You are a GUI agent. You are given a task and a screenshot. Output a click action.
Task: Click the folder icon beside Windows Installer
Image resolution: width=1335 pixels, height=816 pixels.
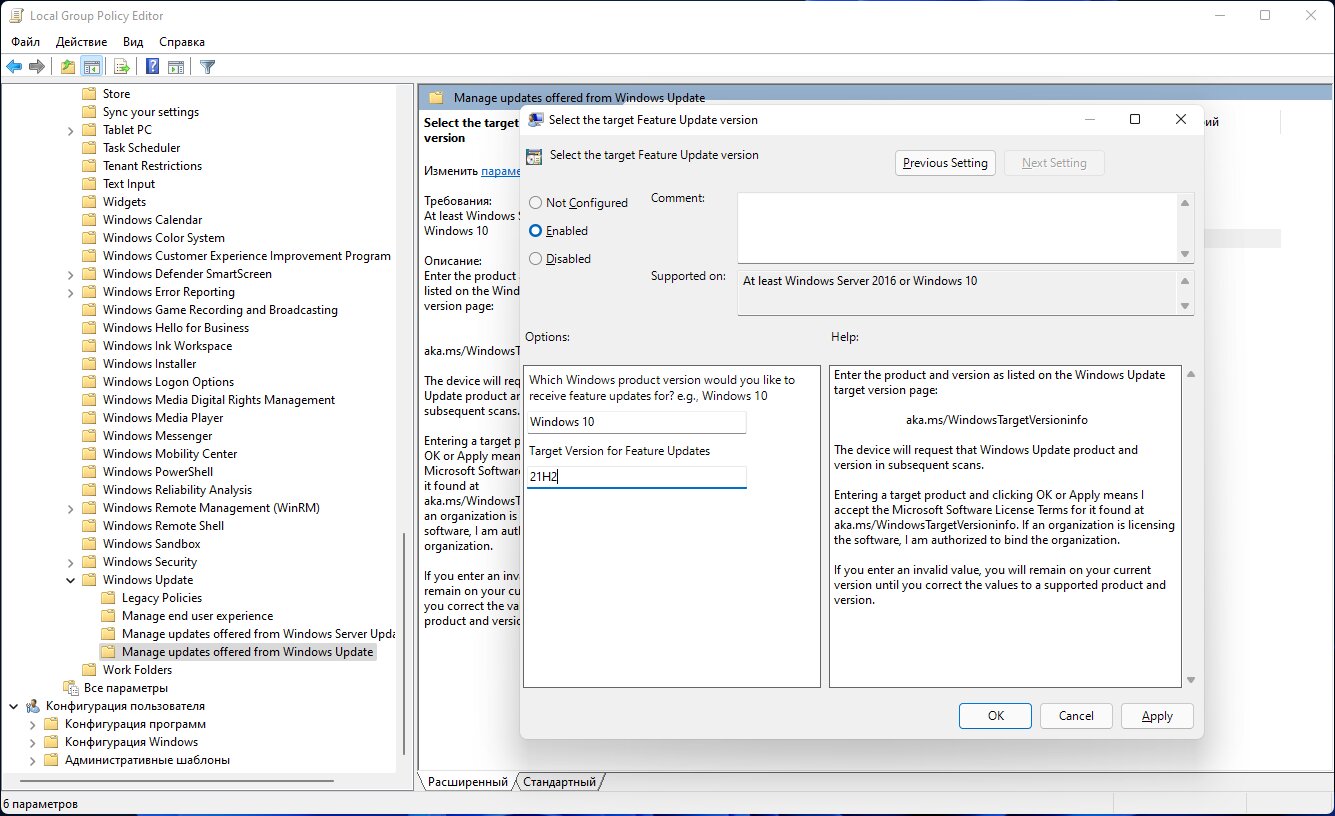pos(89,364)
